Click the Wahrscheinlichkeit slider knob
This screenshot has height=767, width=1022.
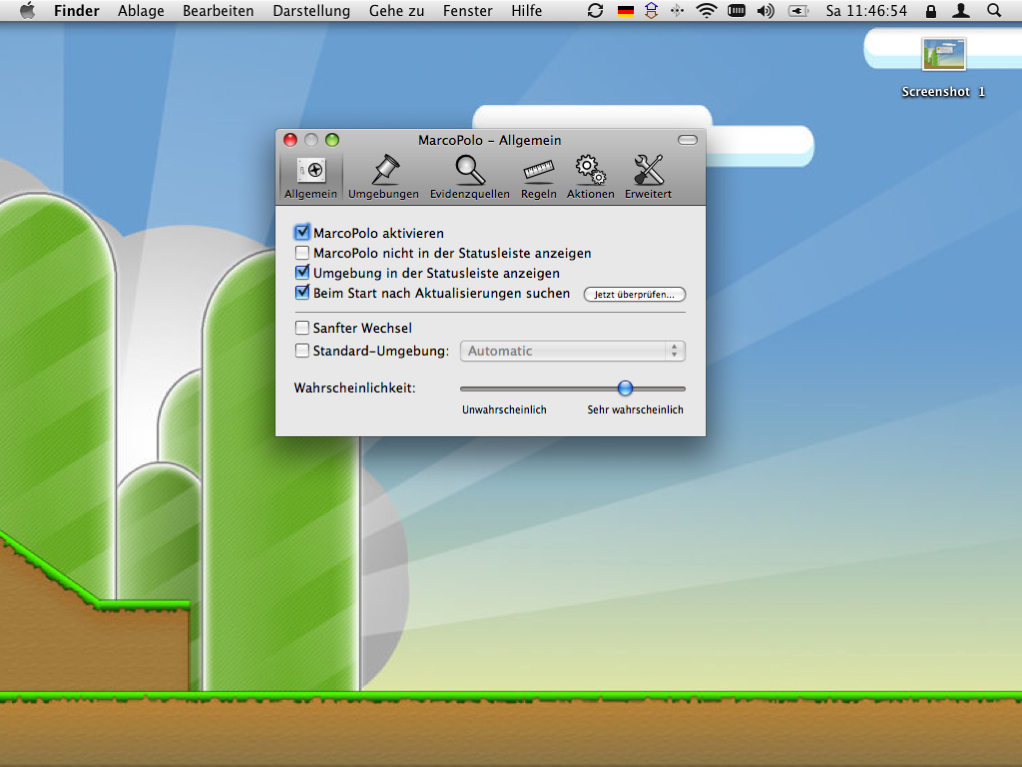[x=625, y=388]
